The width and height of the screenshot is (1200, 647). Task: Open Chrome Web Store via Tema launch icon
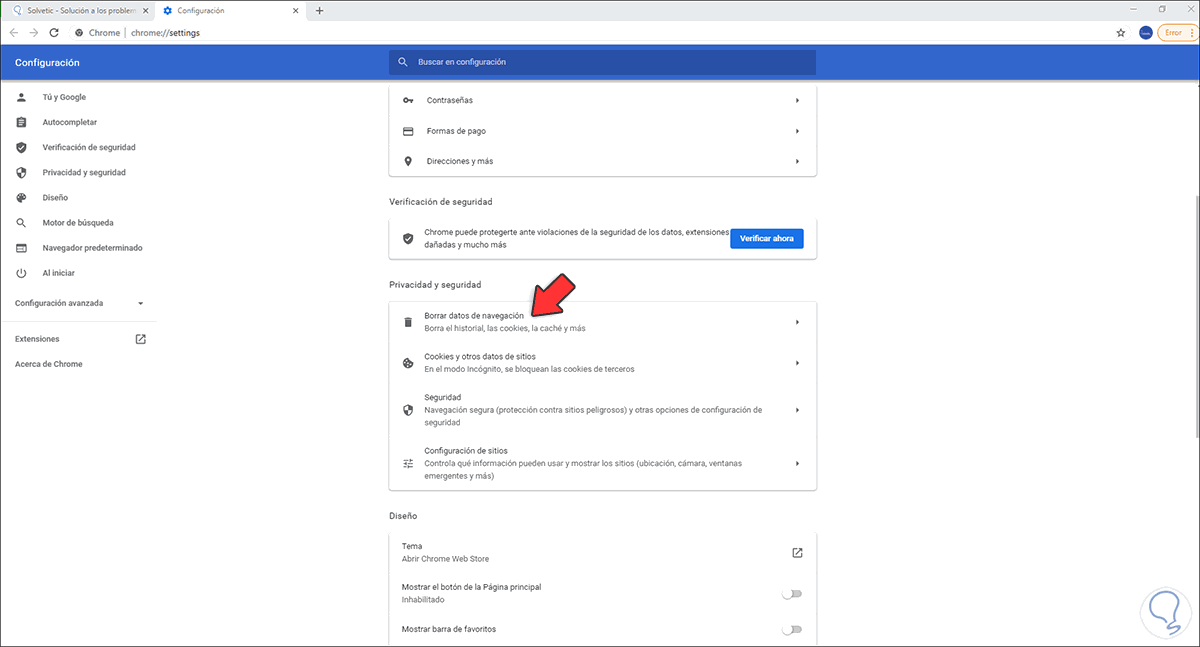[x=797, y=553]
